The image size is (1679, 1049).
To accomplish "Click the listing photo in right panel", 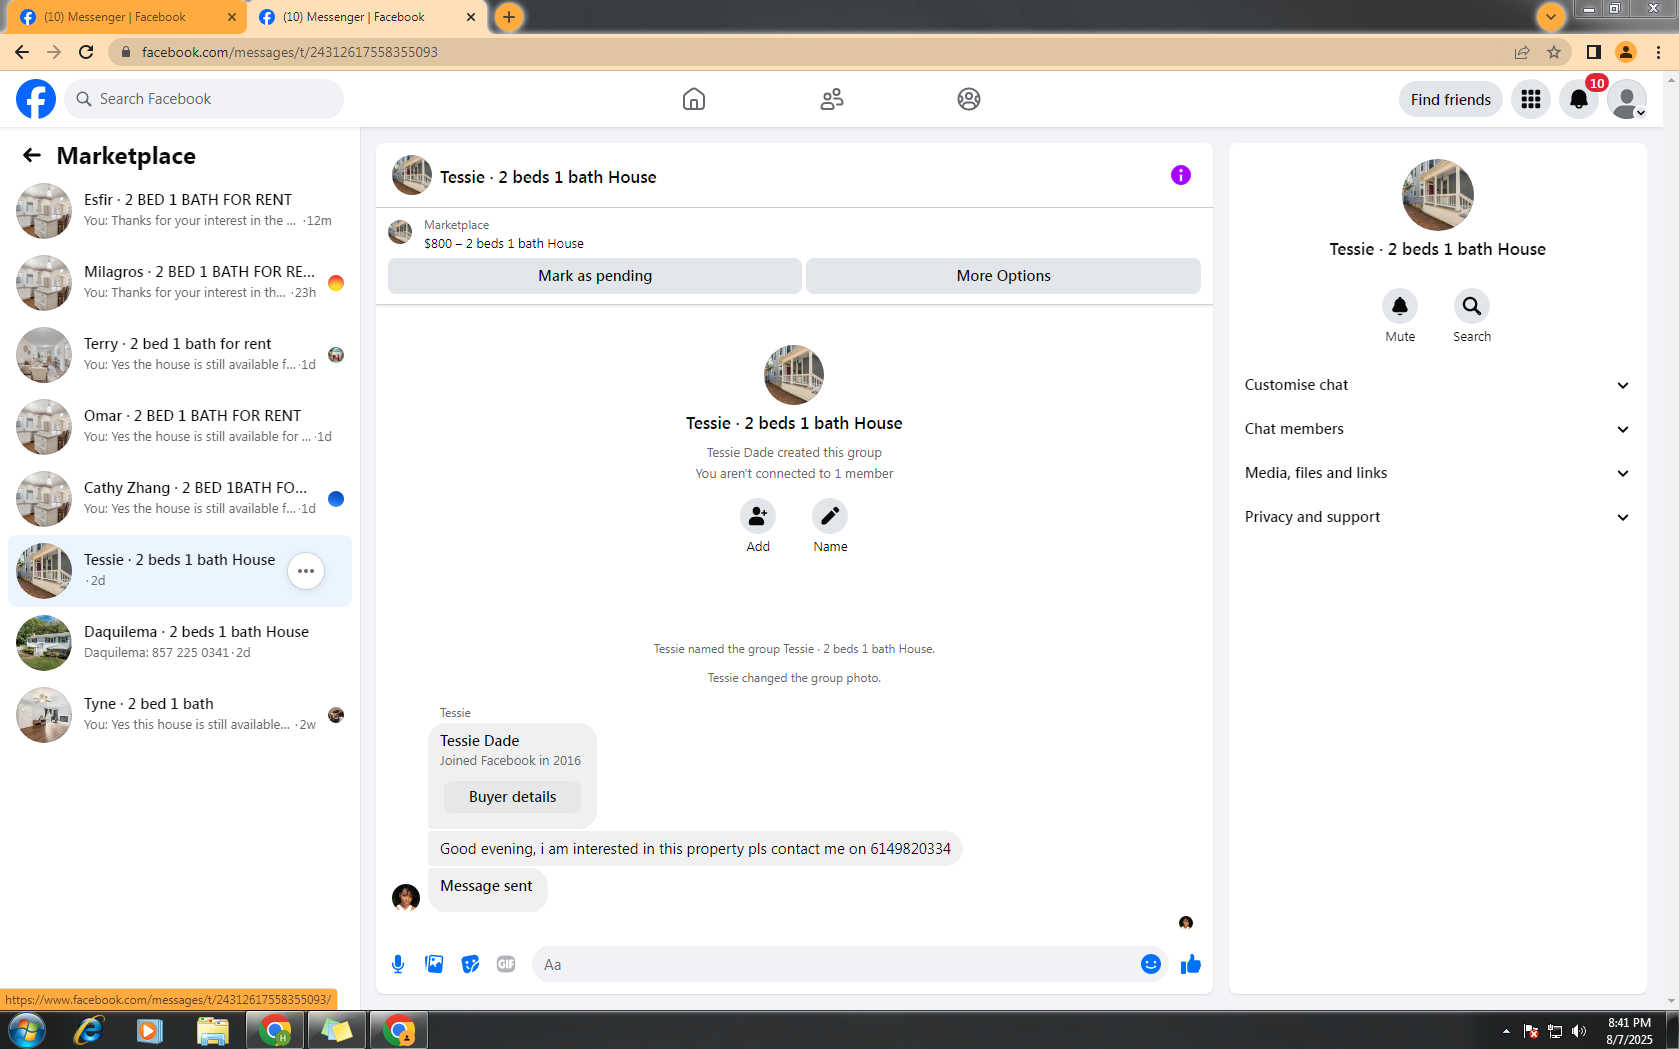I will [1437, 195].
